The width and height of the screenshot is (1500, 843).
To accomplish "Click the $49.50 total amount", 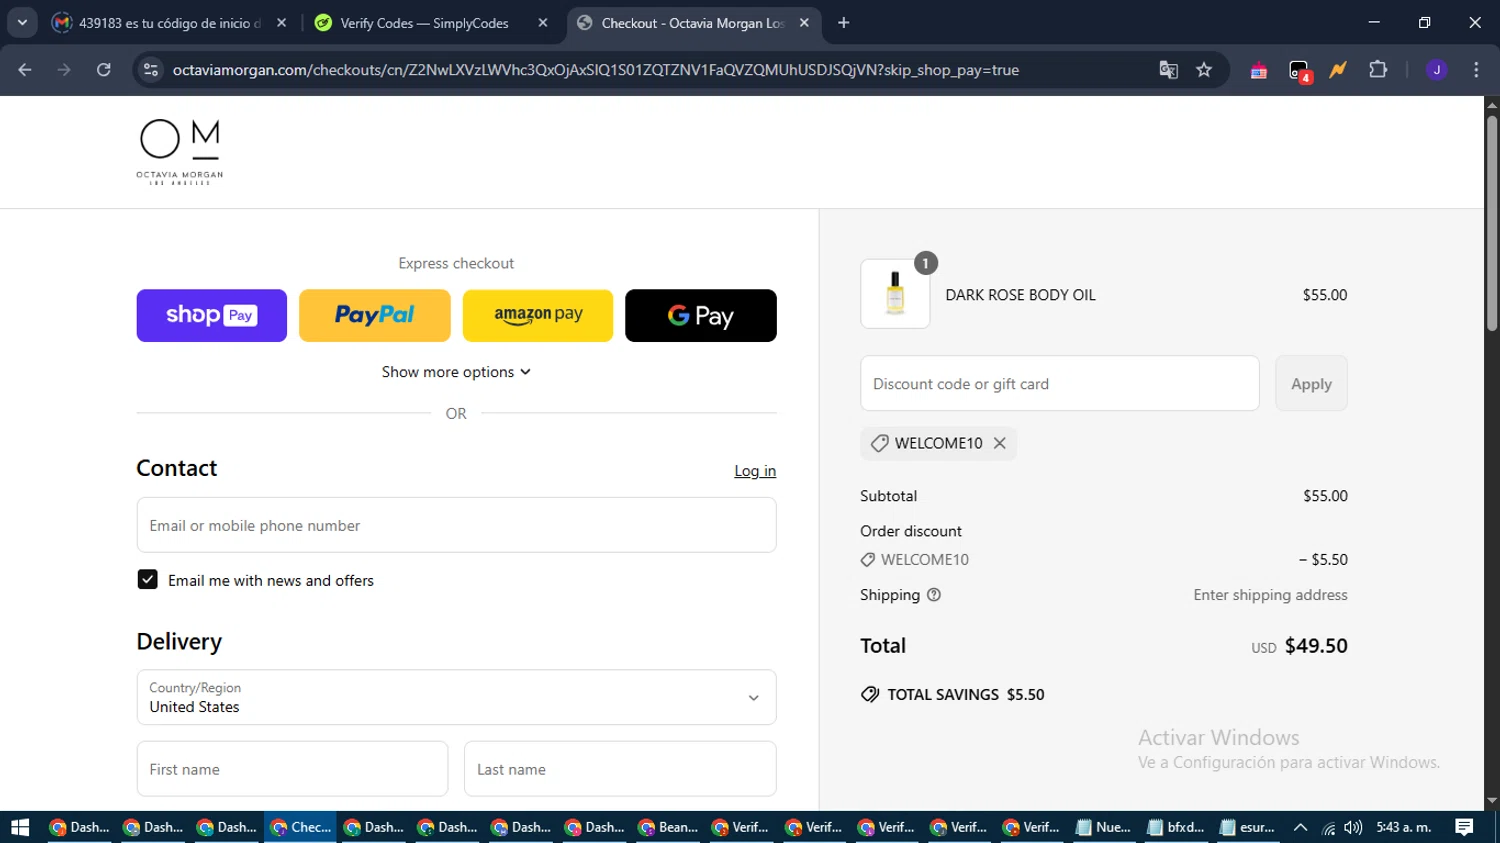I will (1316, 646).
